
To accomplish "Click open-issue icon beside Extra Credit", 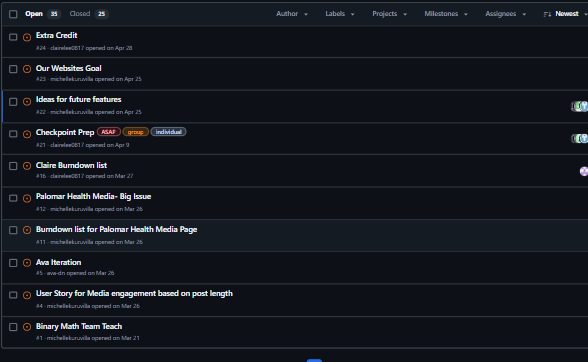I will pos(27,37).
